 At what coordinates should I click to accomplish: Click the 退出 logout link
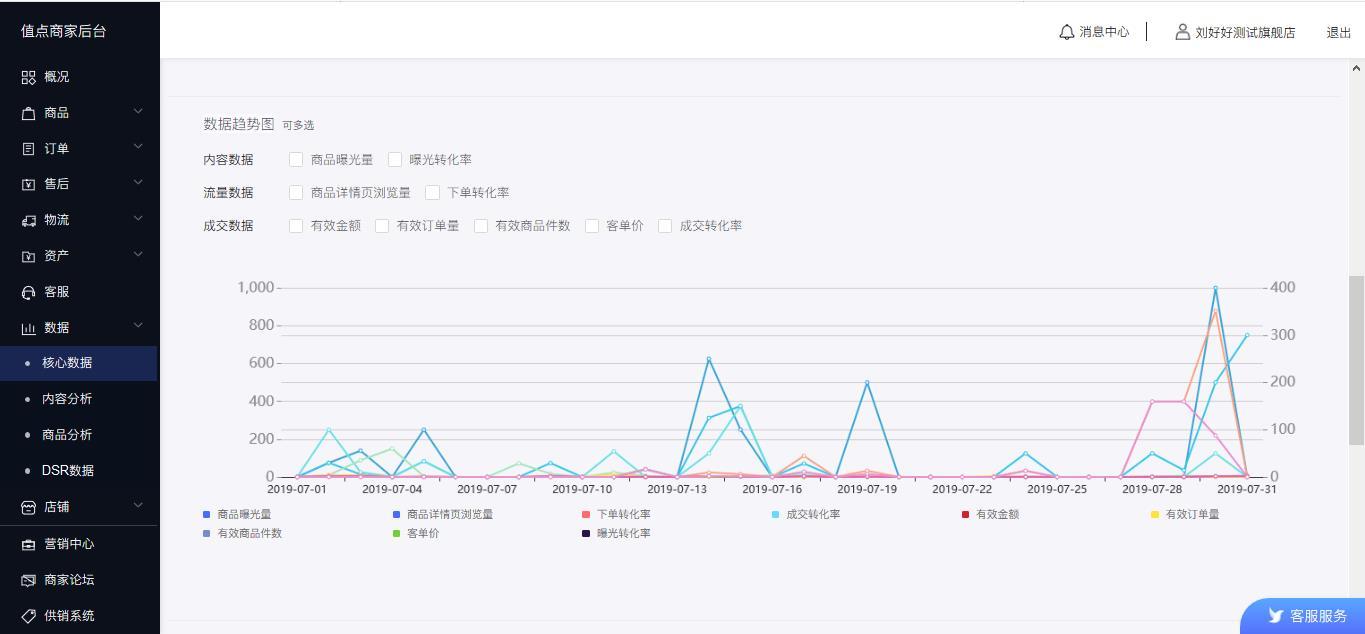coord(1339,33)
